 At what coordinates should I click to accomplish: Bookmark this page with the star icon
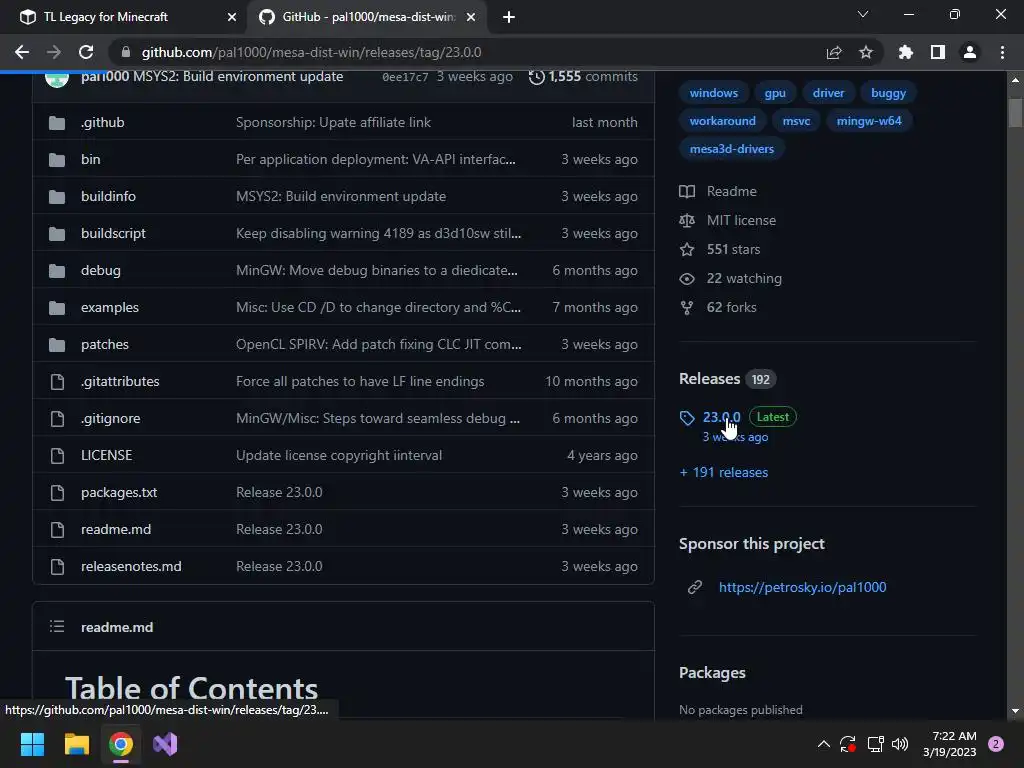[x=866, y=52]
